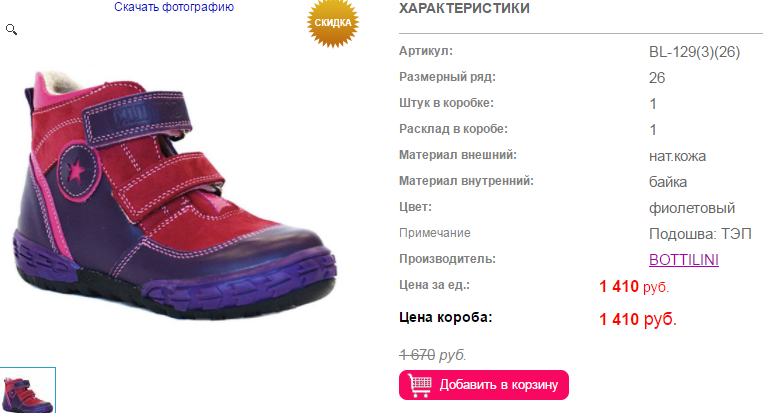Click the нат.кожа material value
Viewport: 763px width, 413px height.
pyautogui.click(x=677, y=156)
